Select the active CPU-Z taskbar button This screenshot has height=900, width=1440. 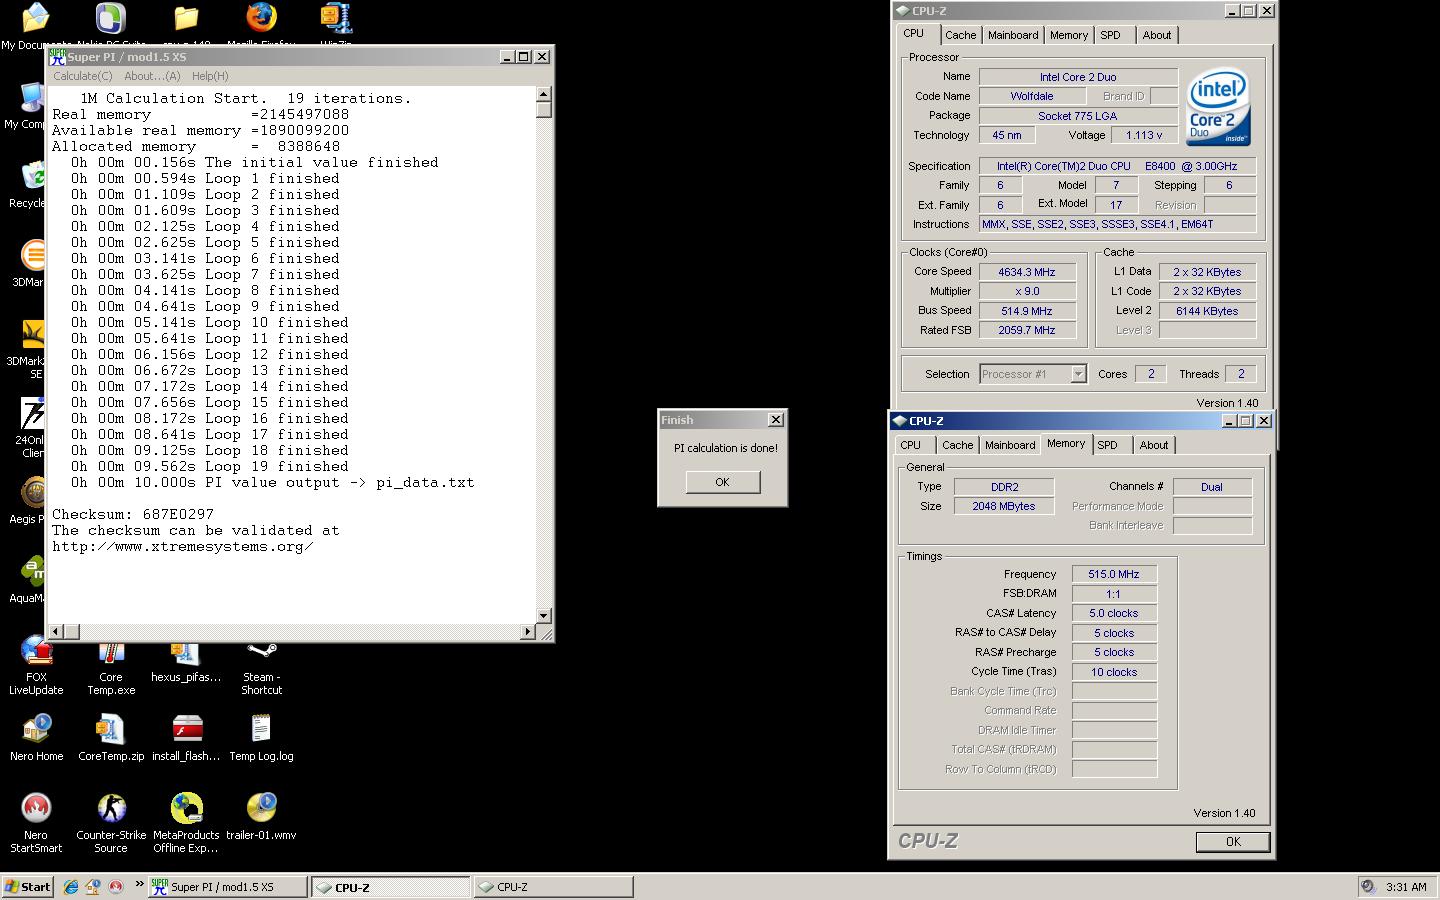[x=390, y=886]
